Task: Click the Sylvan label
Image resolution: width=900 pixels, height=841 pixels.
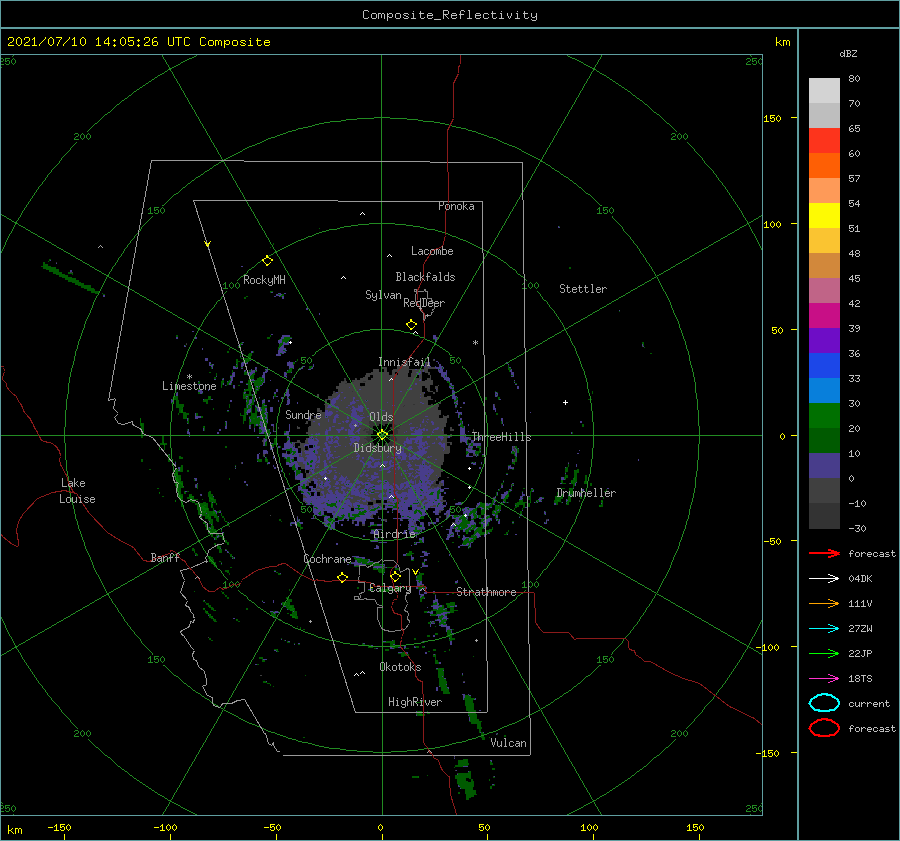Action: (383, 295)
